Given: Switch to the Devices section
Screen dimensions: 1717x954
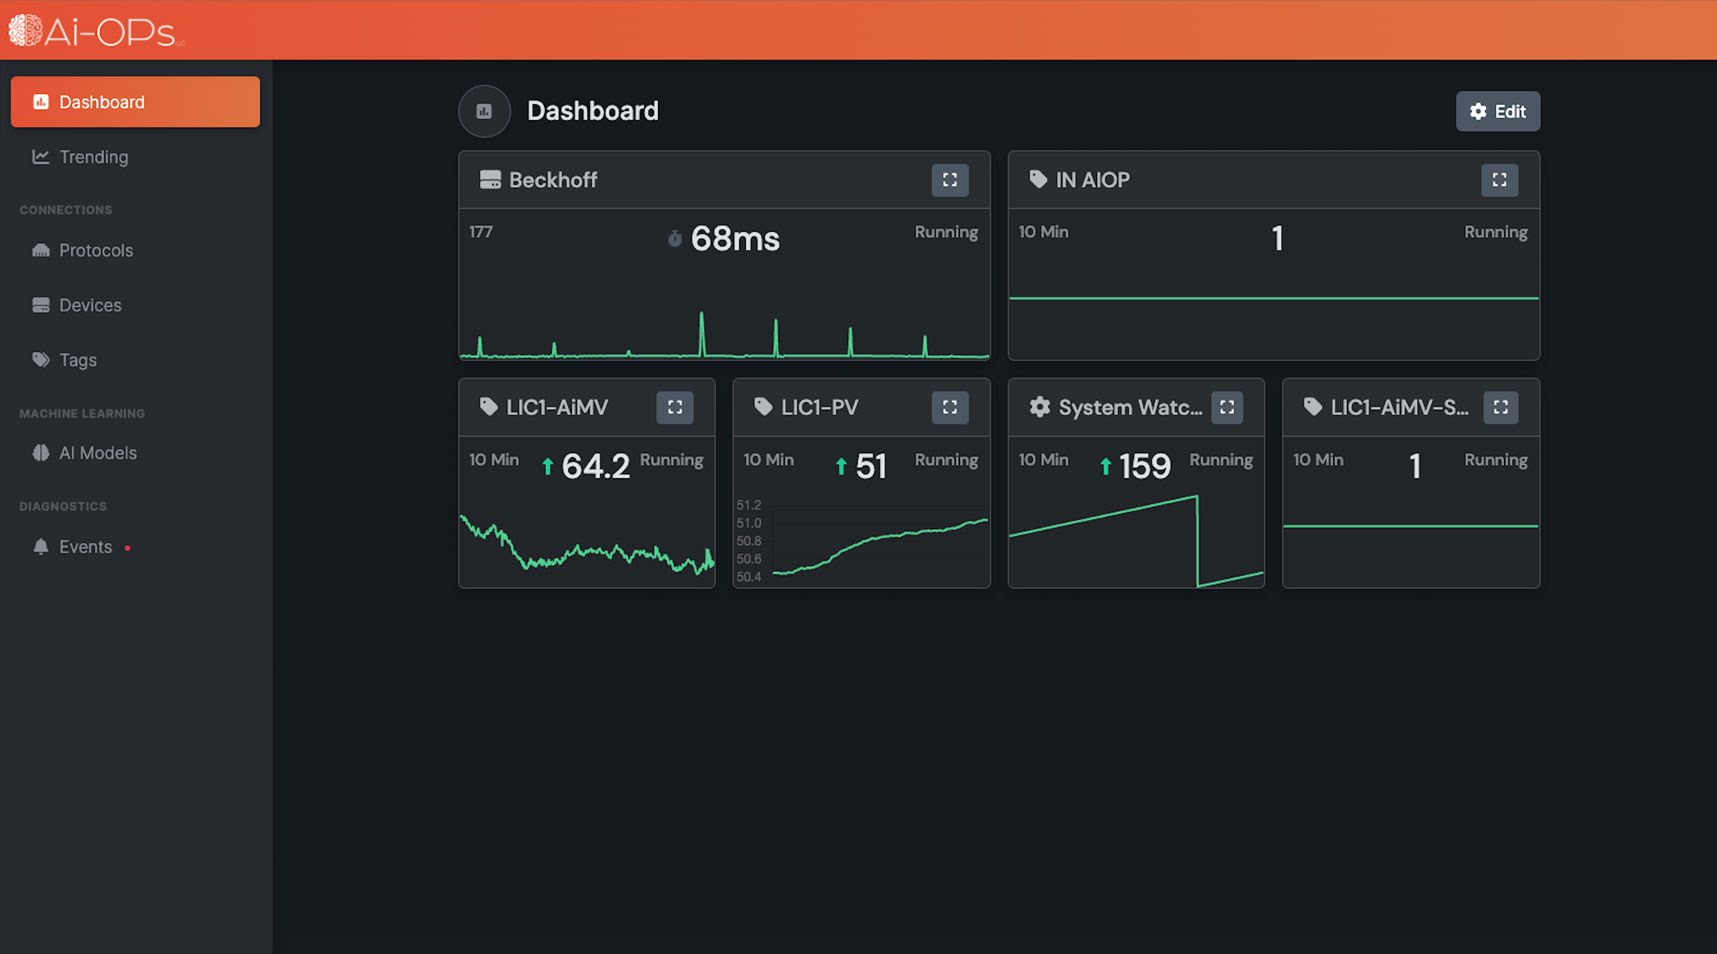Looking at the screenshot, I should click(89, 305).
